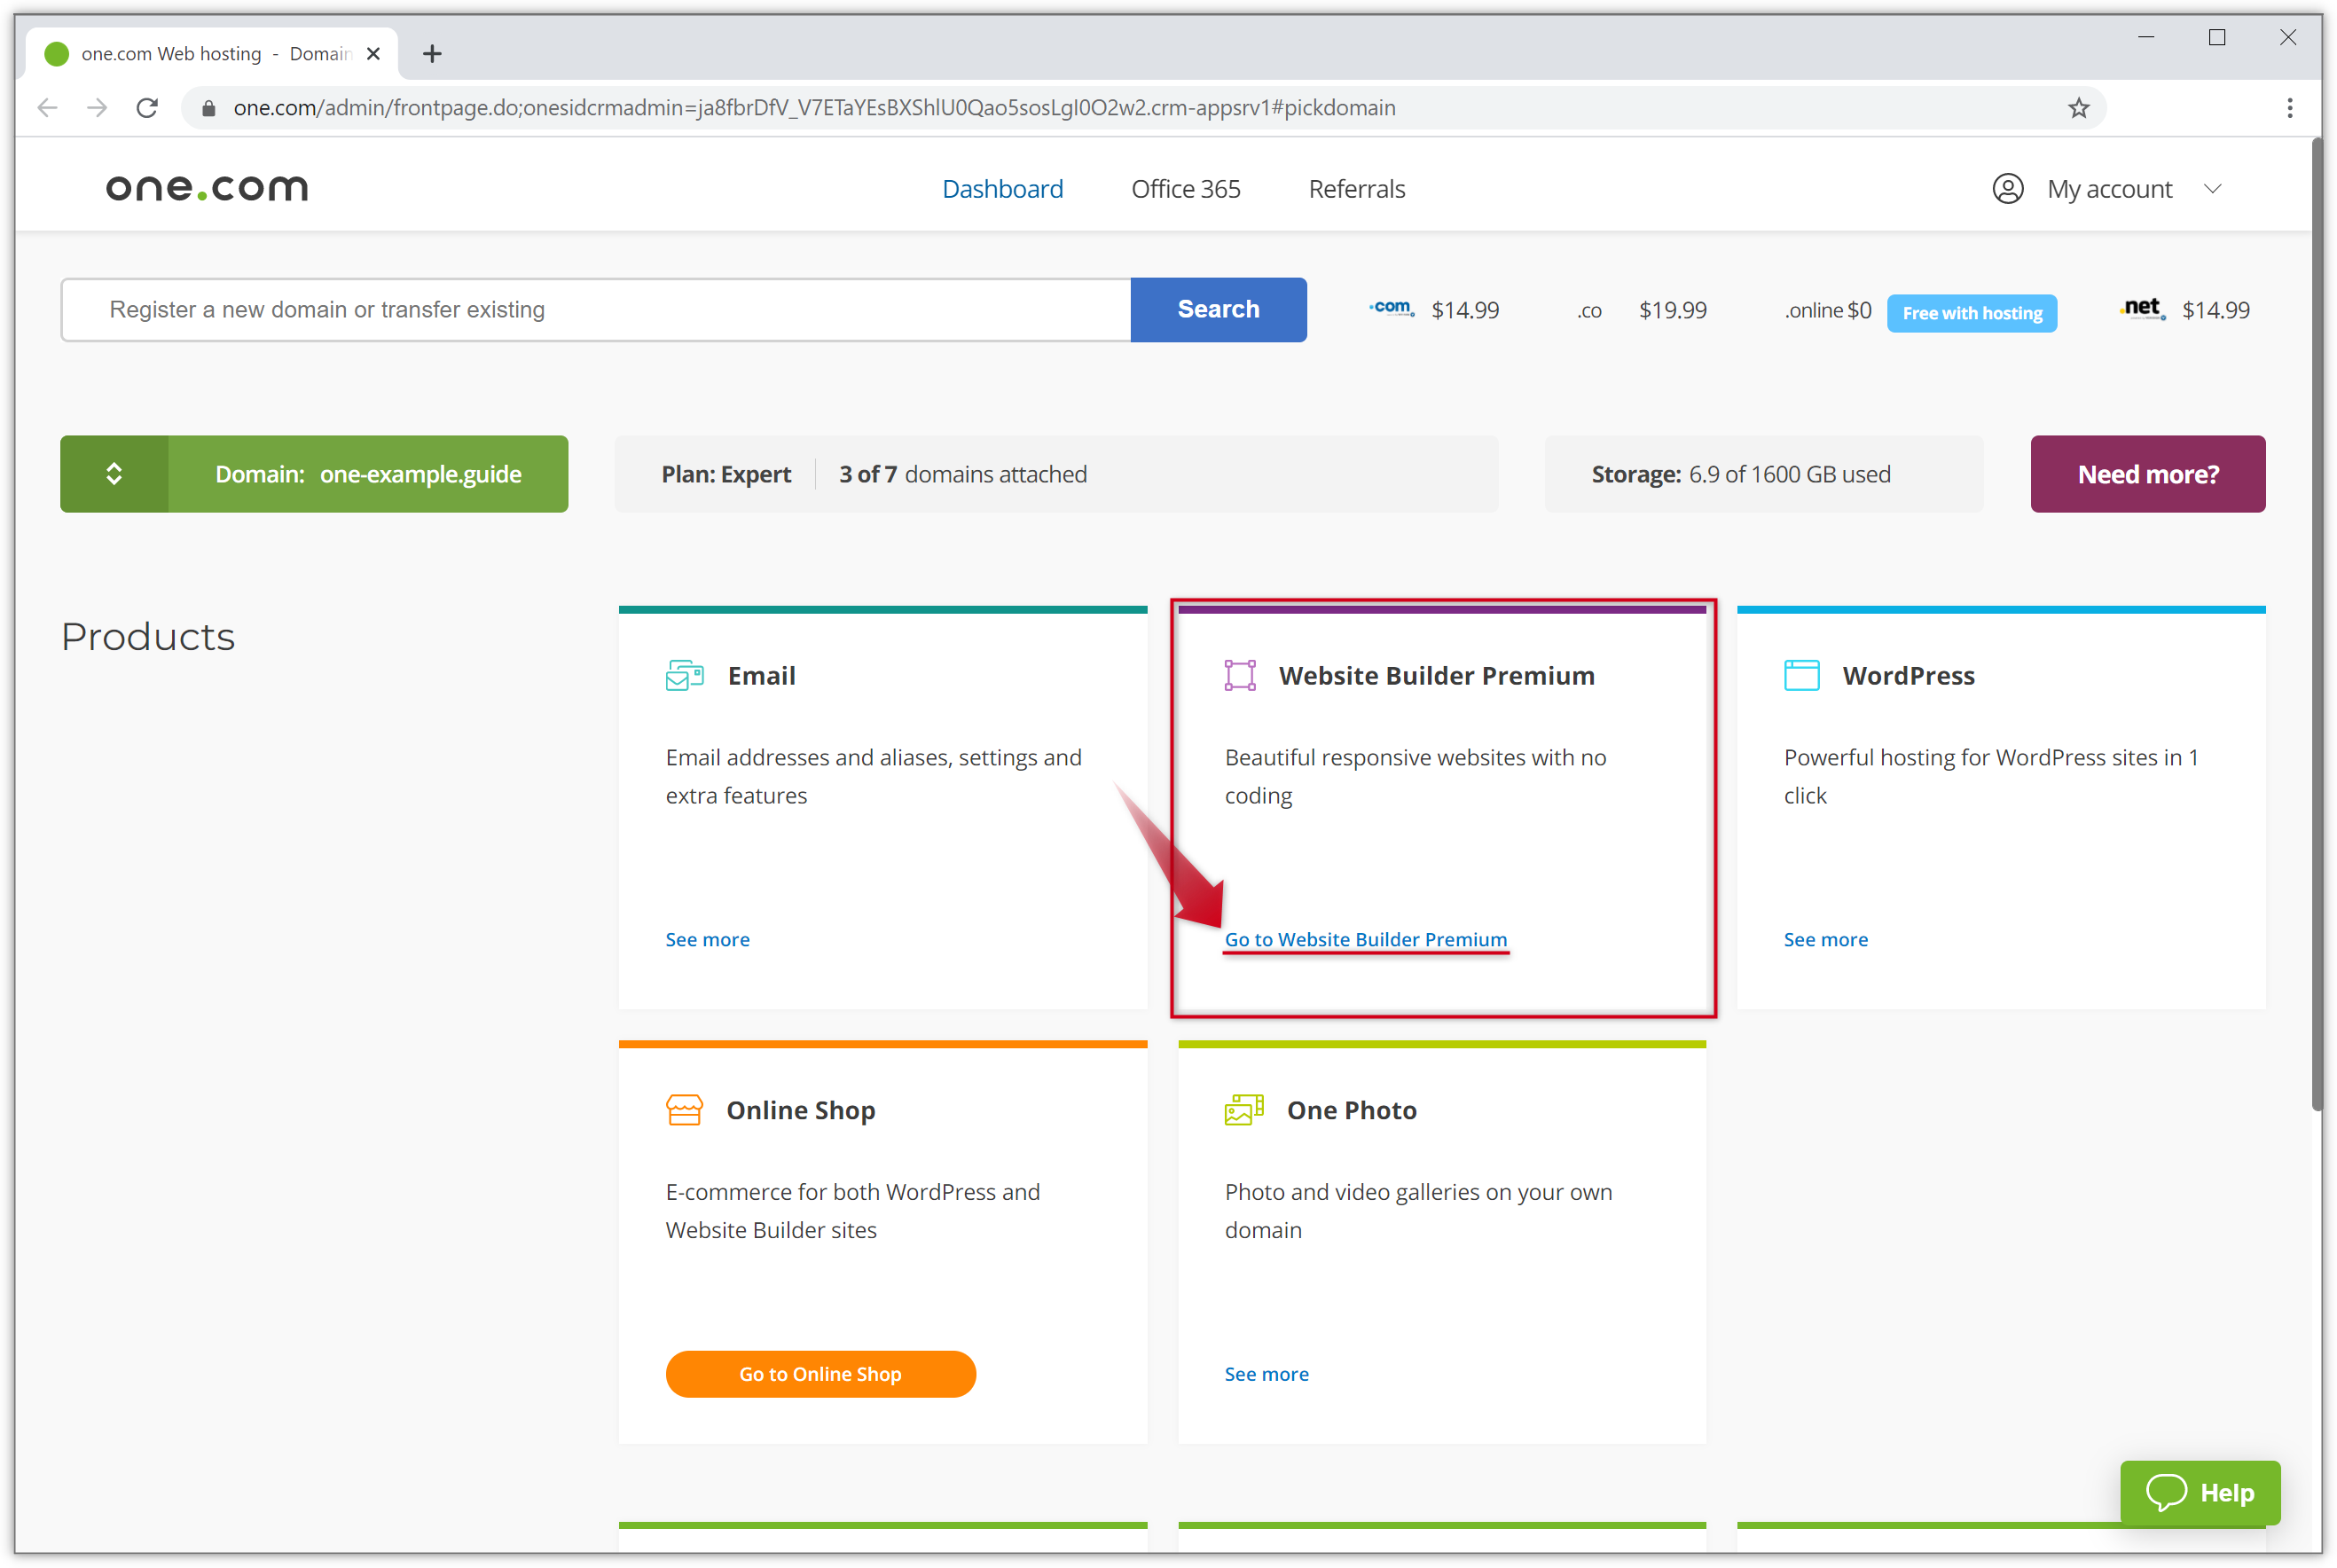Click See more under WordPress

[1825, 939]
